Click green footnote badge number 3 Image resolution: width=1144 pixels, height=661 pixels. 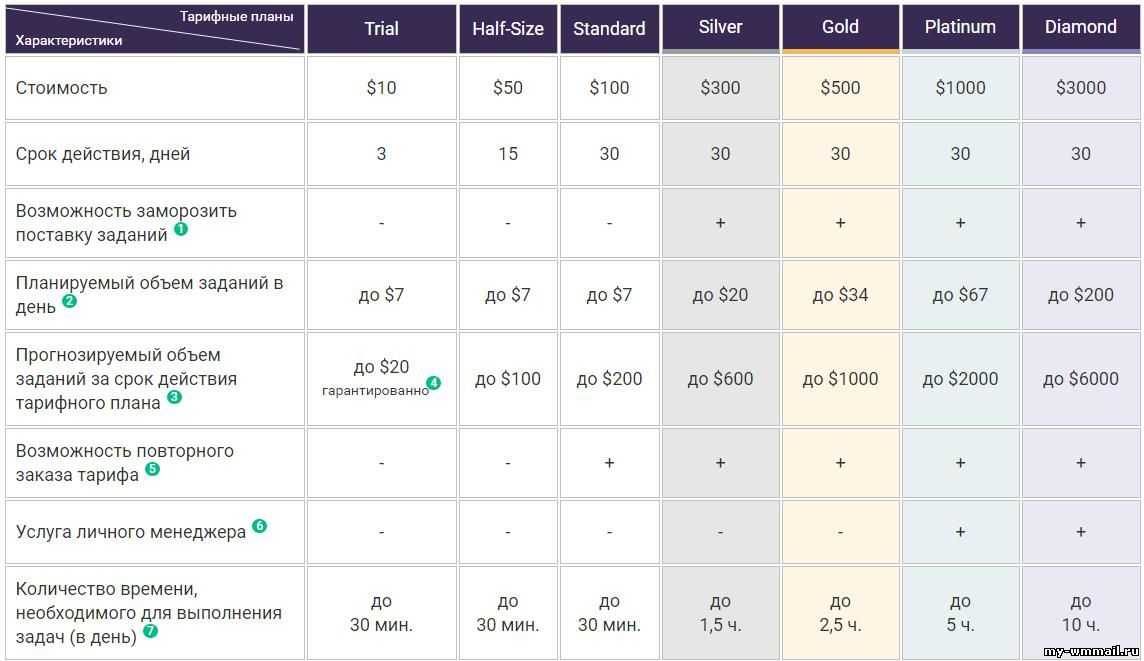pyautogui.click(x=174, y=396)
